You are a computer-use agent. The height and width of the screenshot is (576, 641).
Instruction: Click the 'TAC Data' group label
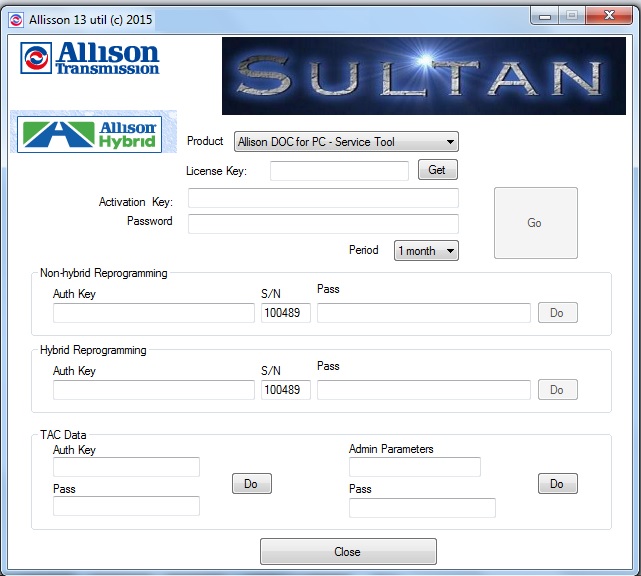63,435
